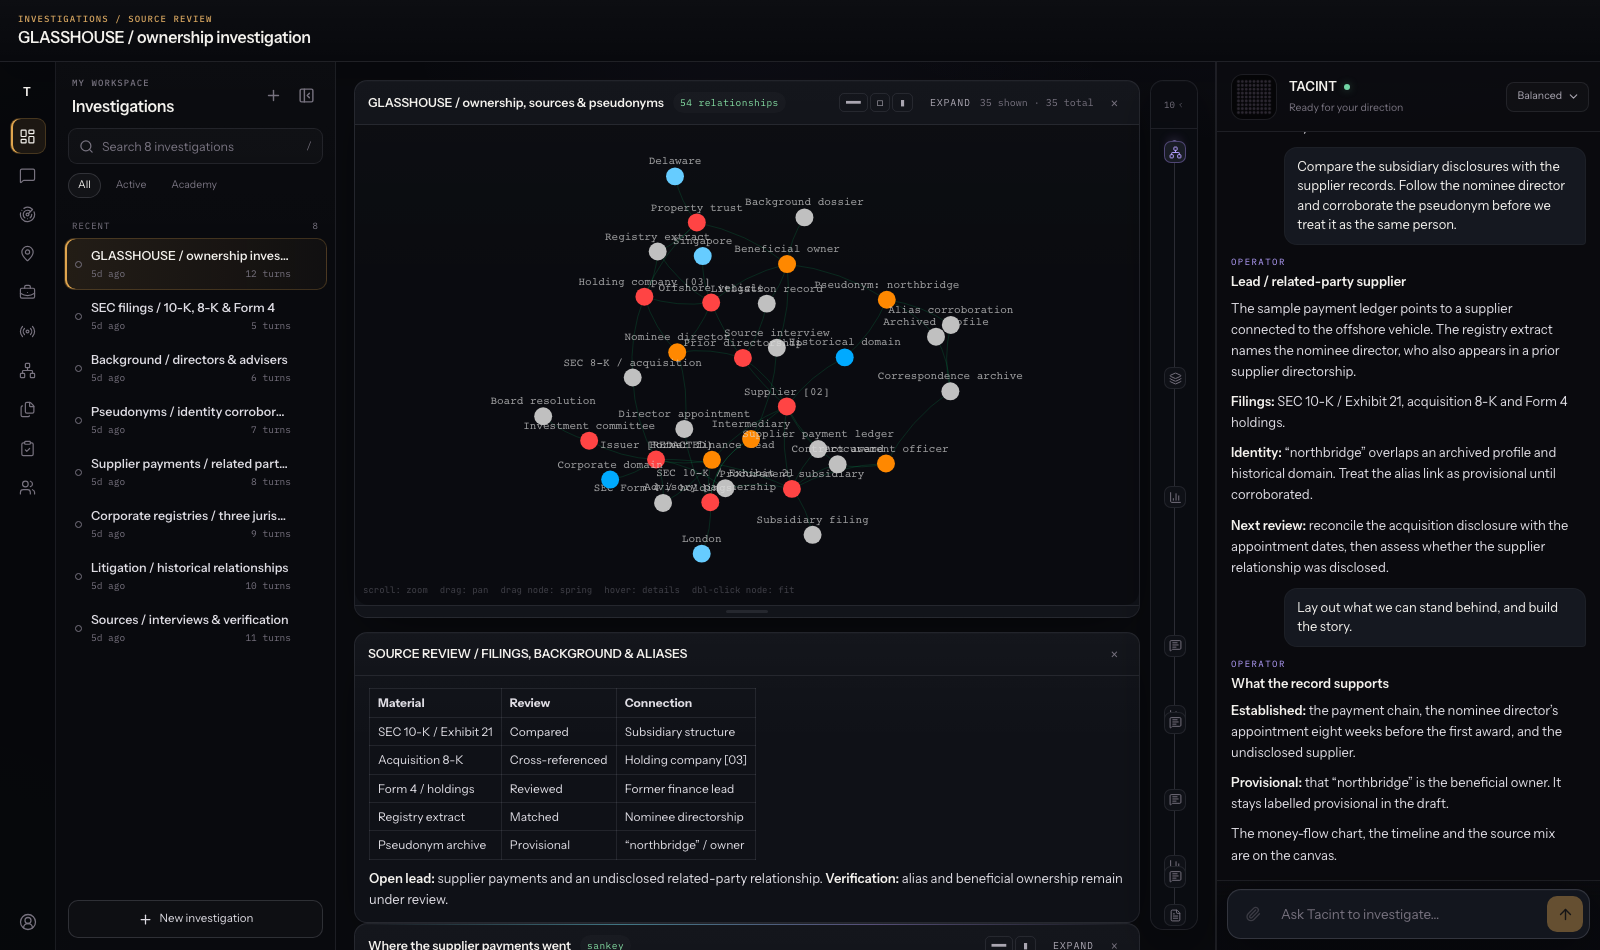Jump to graph card via timeline network icon
1600x950 pixels.
pyautogui.click(x=1175, y=152)
